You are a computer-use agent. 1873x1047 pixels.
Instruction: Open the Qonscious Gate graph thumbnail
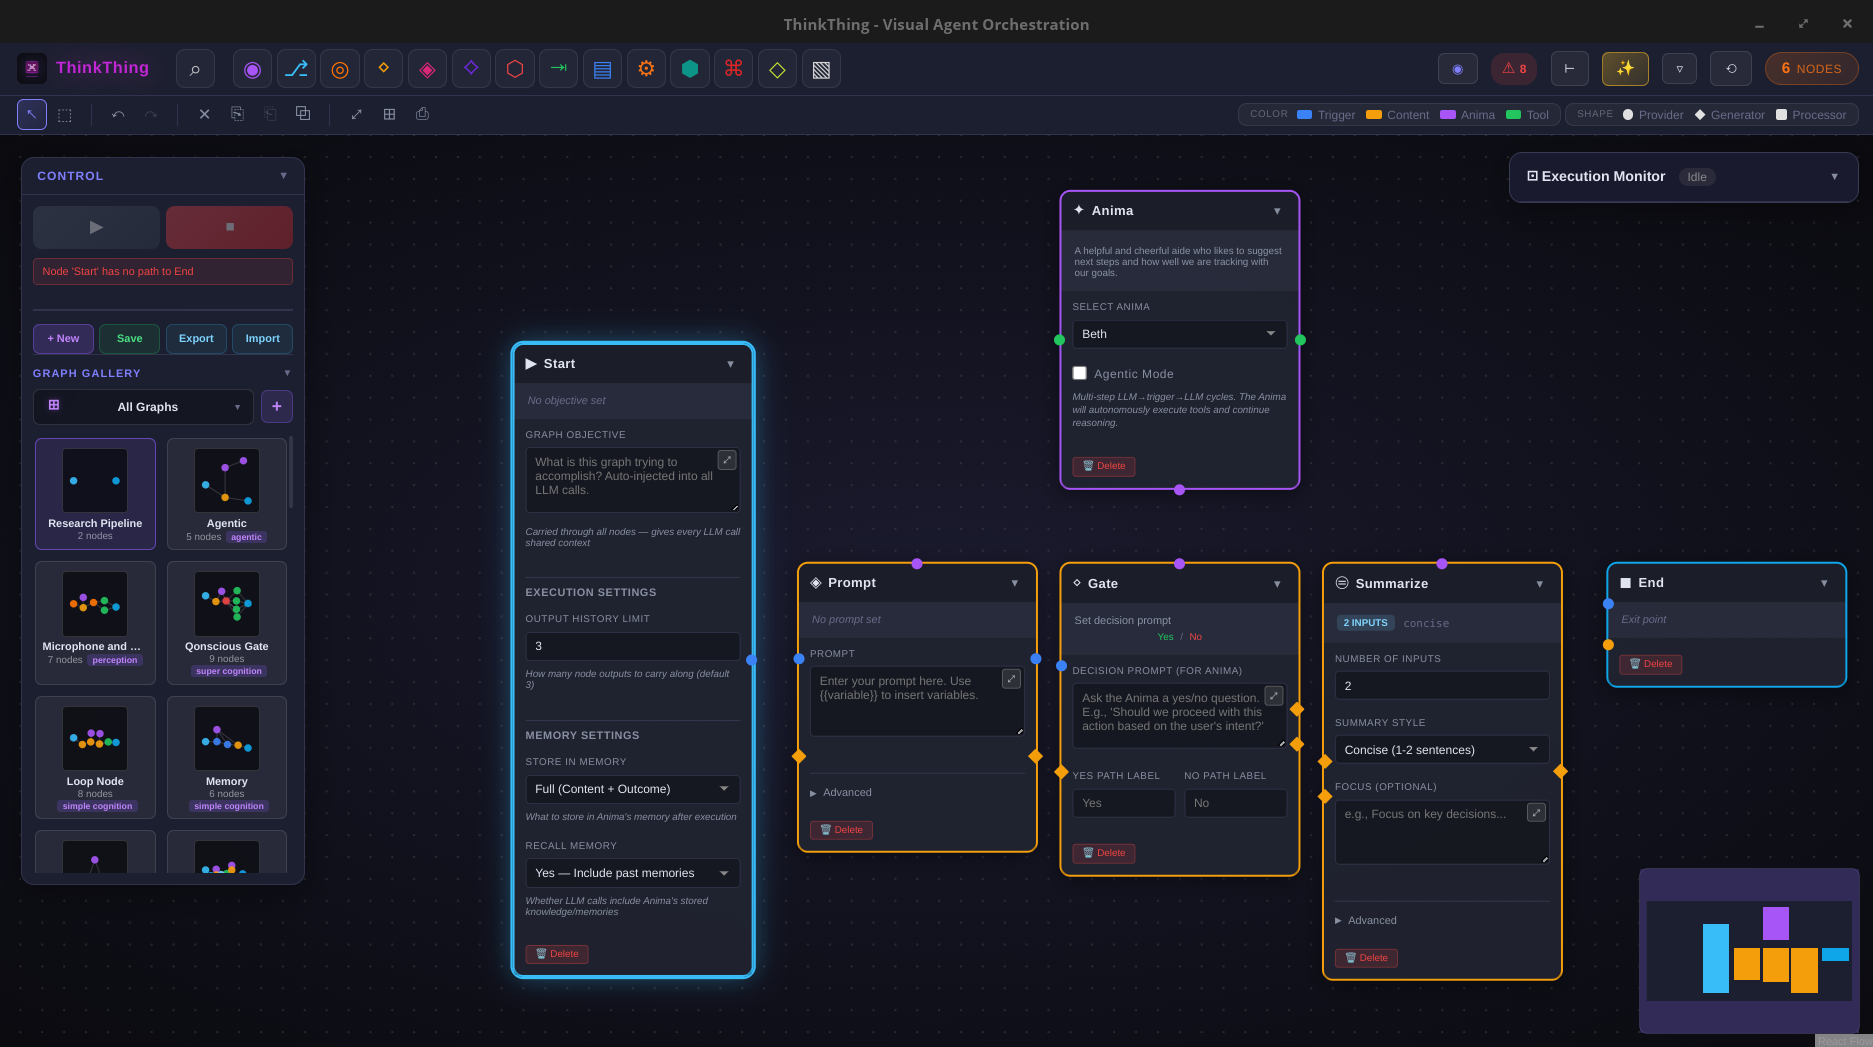[227, 623]
